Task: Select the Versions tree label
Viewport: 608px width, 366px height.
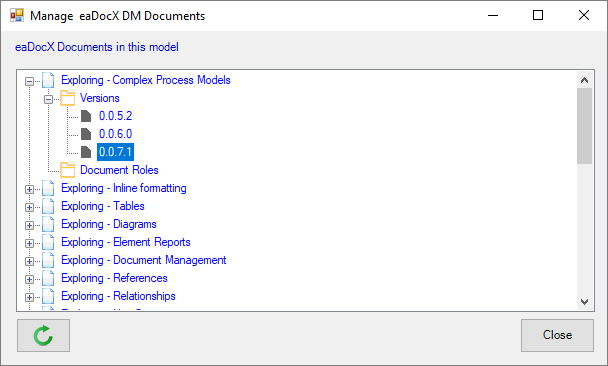Action: click(x=100, y=98)
